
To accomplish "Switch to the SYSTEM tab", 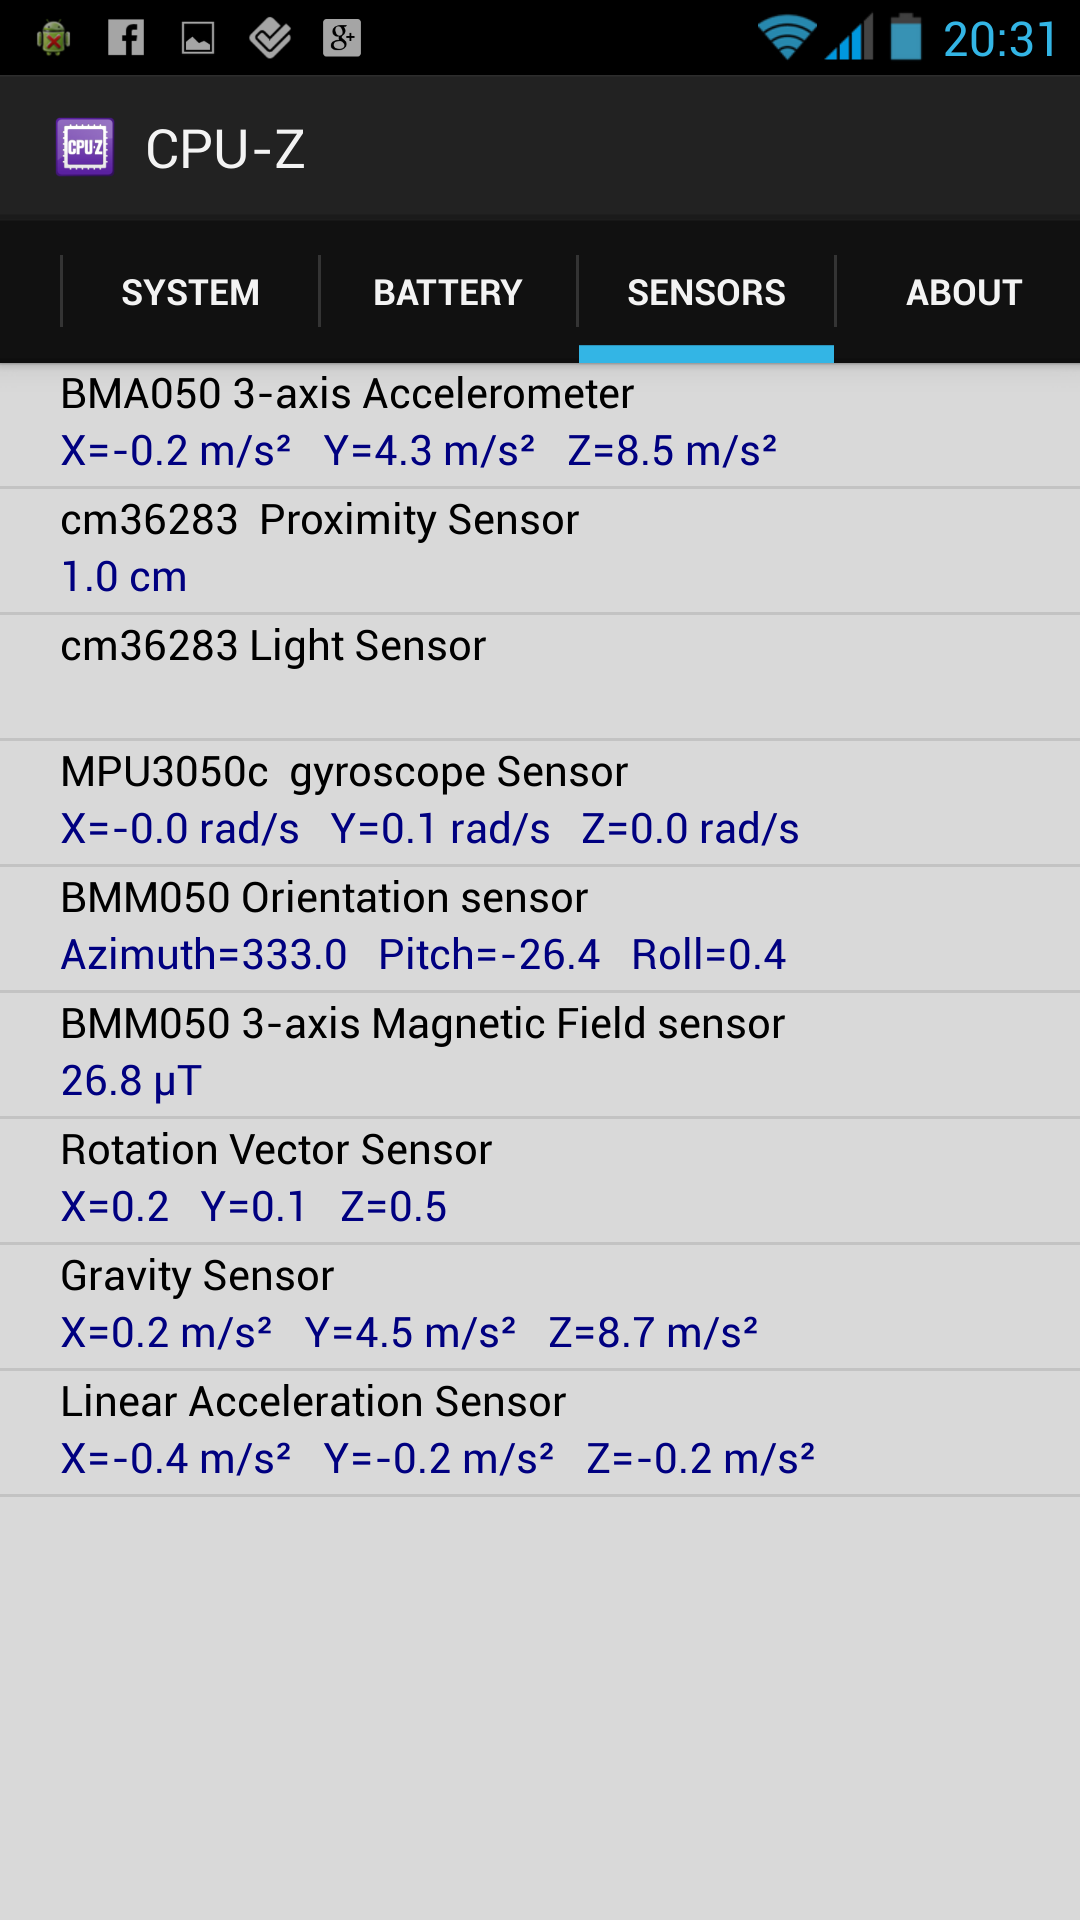I will [190, 292].
